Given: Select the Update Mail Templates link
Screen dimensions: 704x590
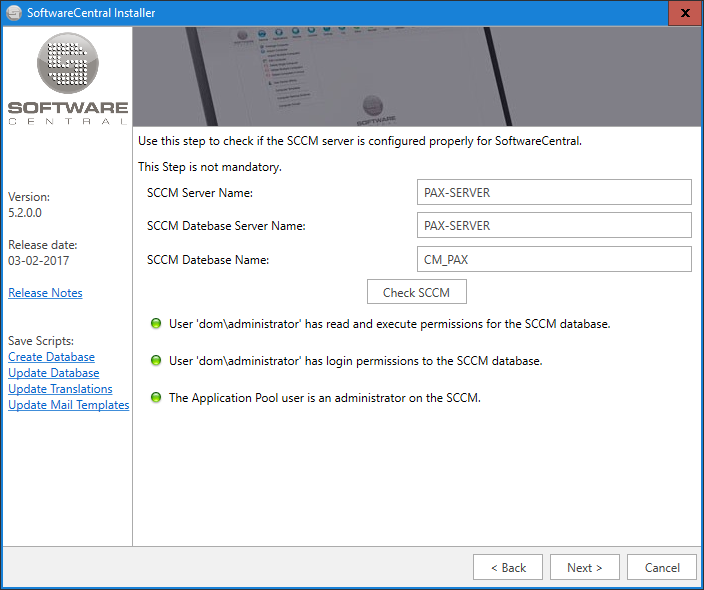Looking at the screenshot, I should click(x=68, y=405).
